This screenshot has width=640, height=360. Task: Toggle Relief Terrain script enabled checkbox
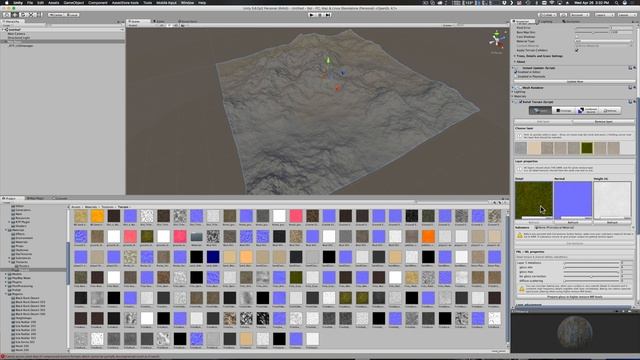pos(521,102)
